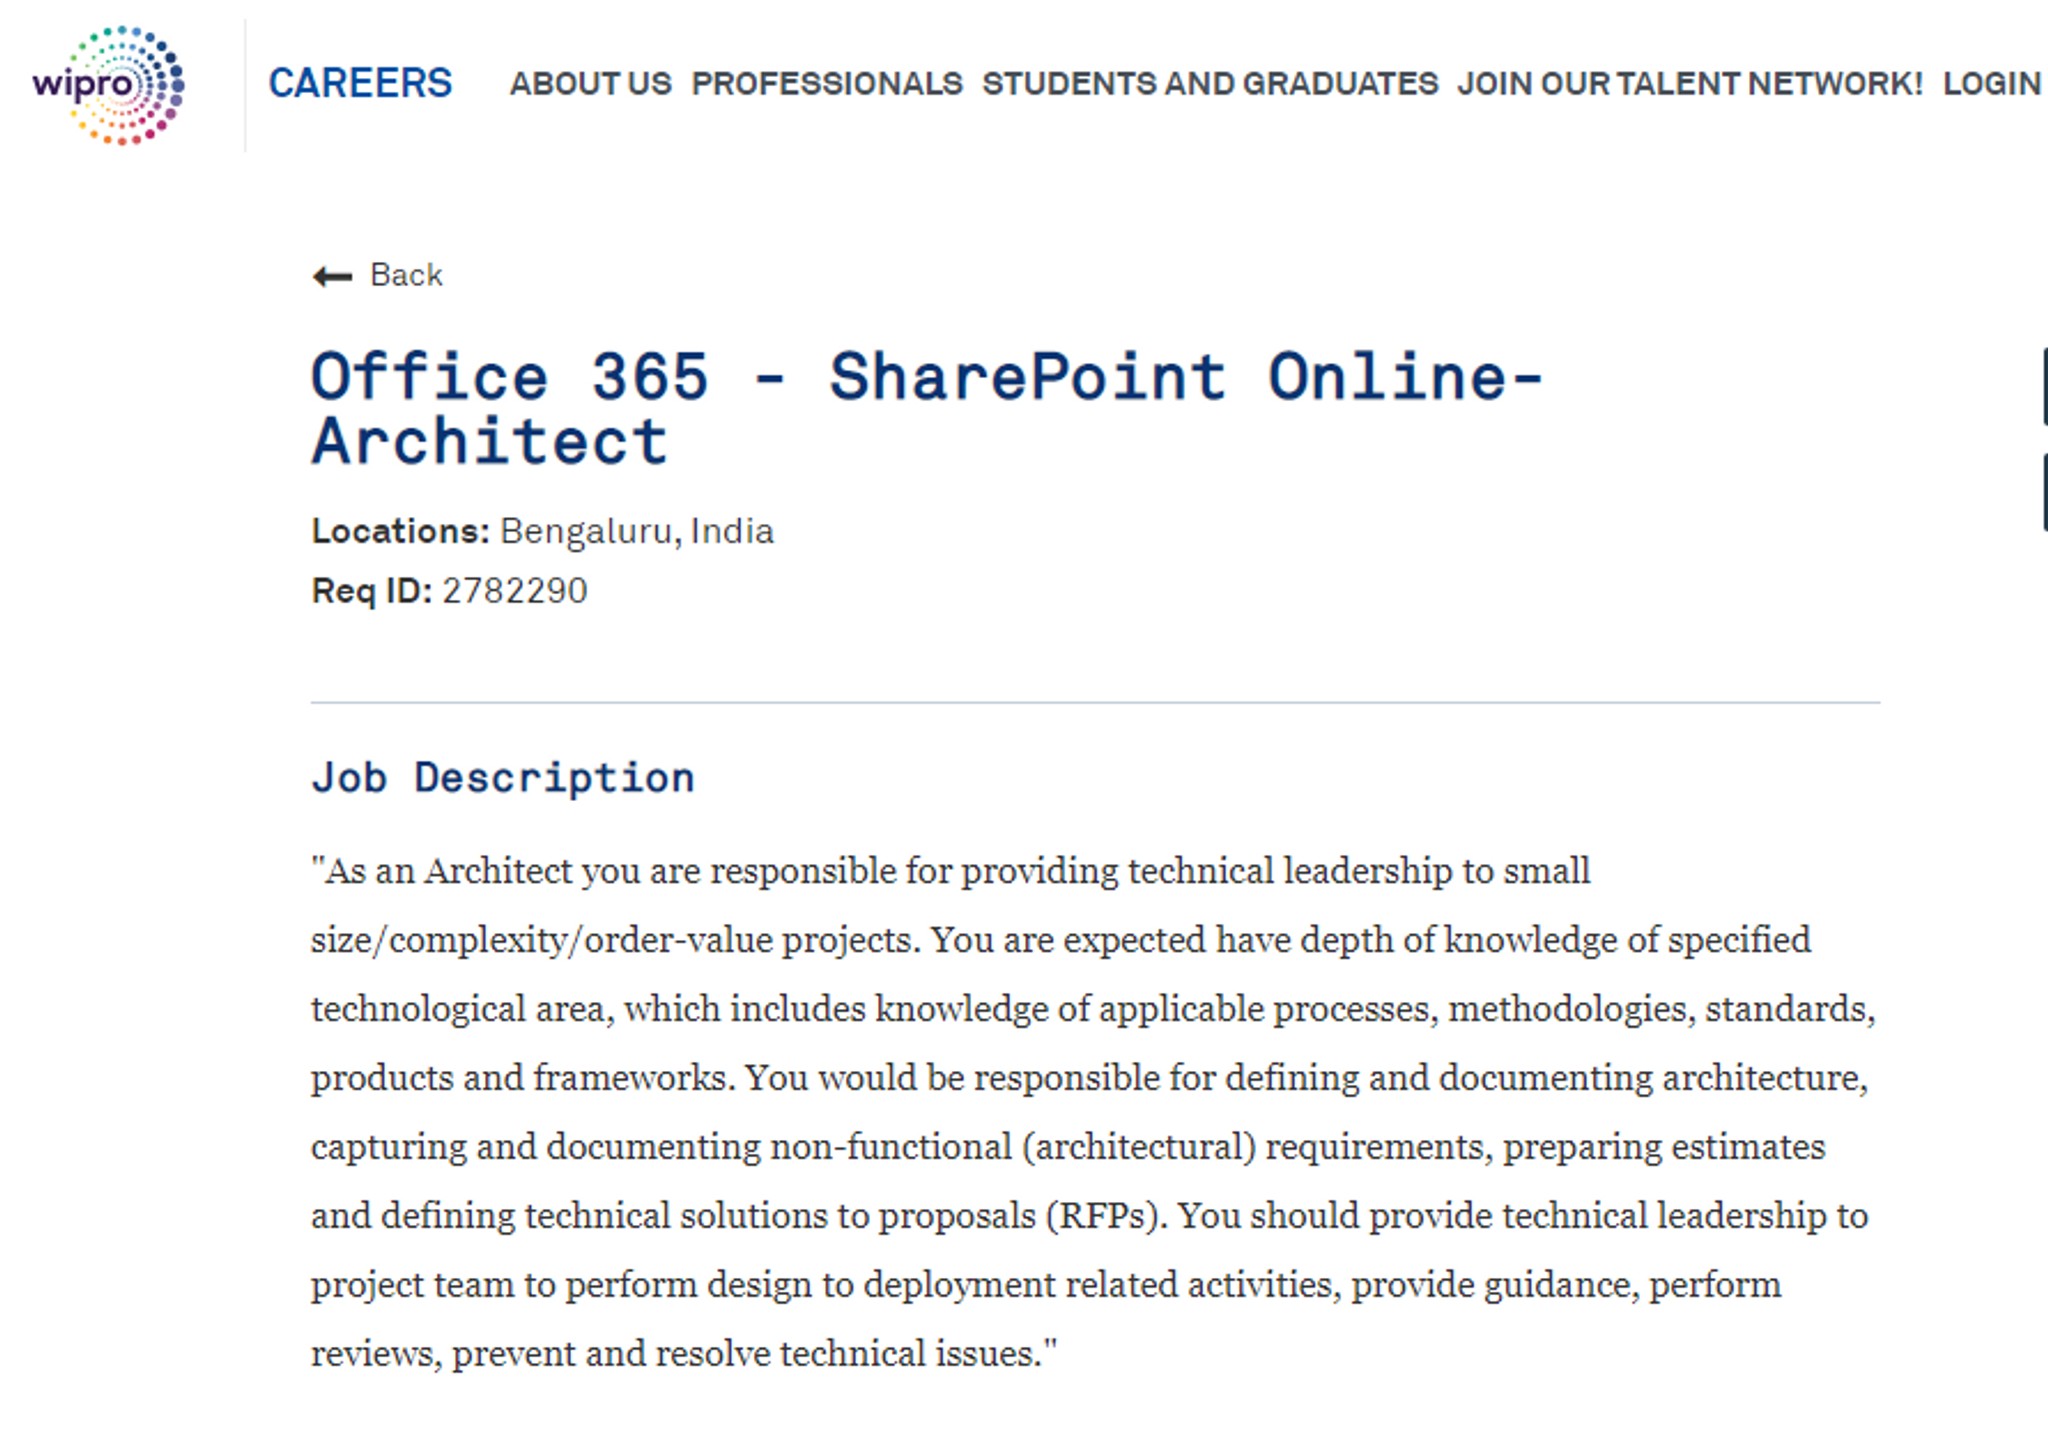
Task: Click the Req ID label
Action: (x=371, y=591)
